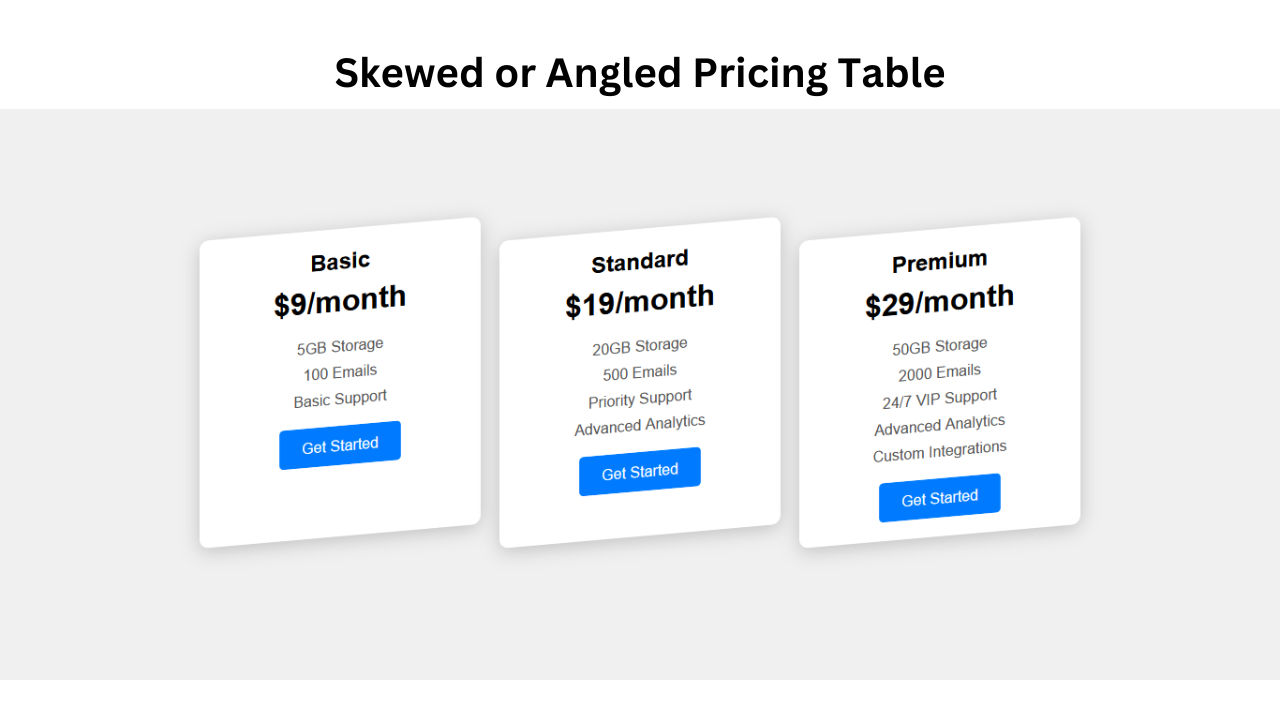This screenshot has height=720, width=1280.
Task: Click the Advanced Analytics feature on Standard
Action: click(x=639, y=423)
